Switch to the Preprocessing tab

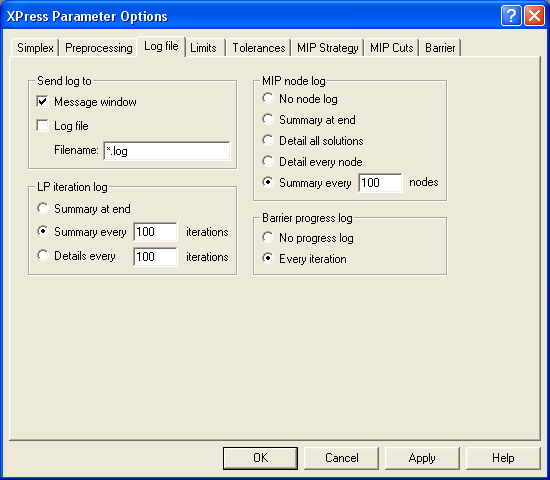click(99, 48)
